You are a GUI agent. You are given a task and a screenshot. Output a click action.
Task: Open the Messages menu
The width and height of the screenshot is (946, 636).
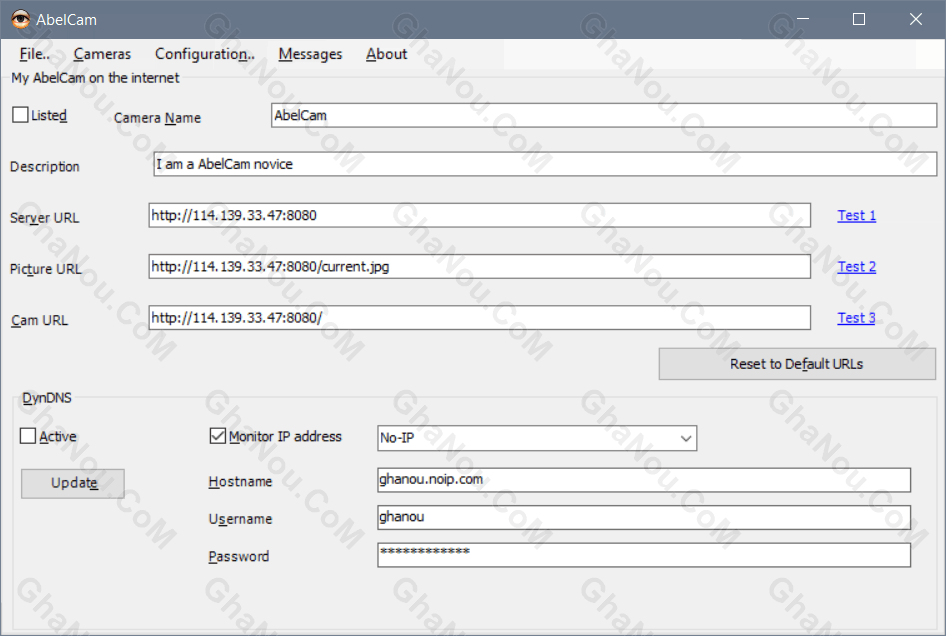pyautogui.click(x=310, y=54)
